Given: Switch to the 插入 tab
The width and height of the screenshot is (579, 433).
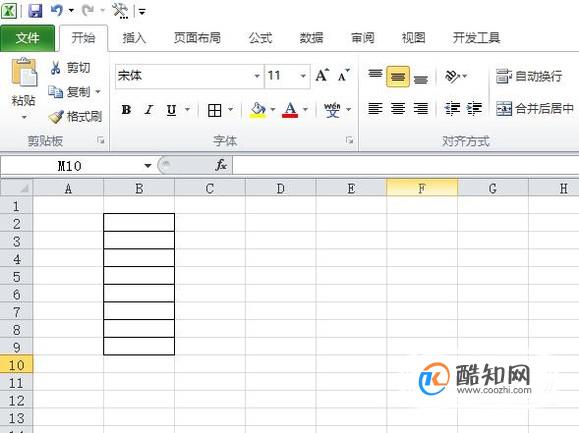Looking at the screenshot, I should pyautogui.click(x=134, y=38).
